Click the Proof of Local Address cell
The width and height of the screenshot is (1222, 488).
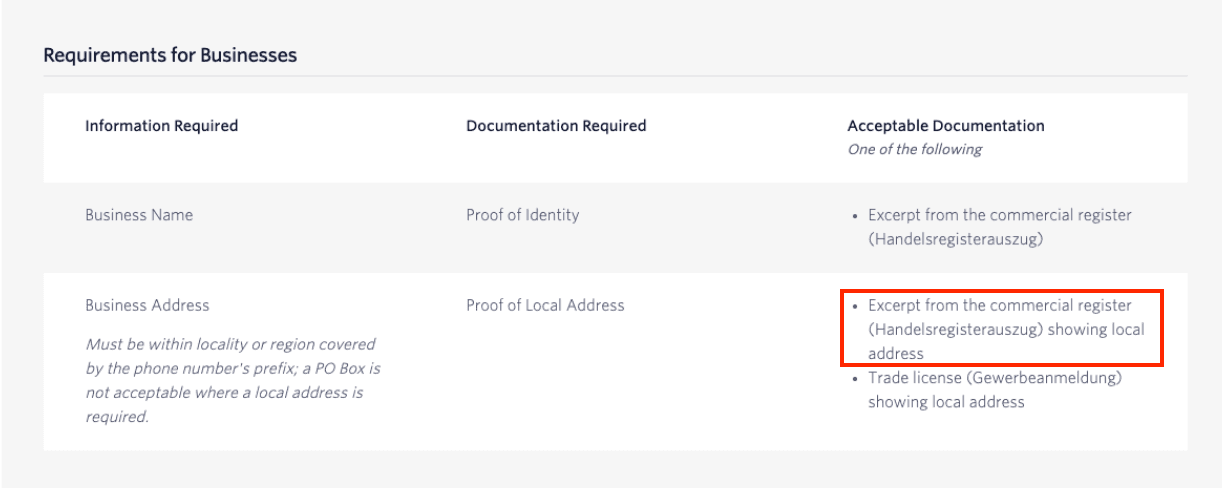(x=545, y=305)
